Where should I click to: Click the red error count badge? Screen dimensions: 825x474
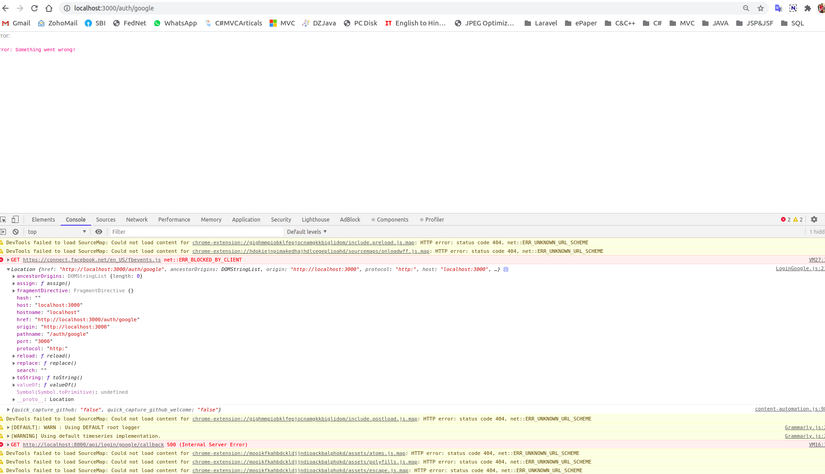(786, 219)
